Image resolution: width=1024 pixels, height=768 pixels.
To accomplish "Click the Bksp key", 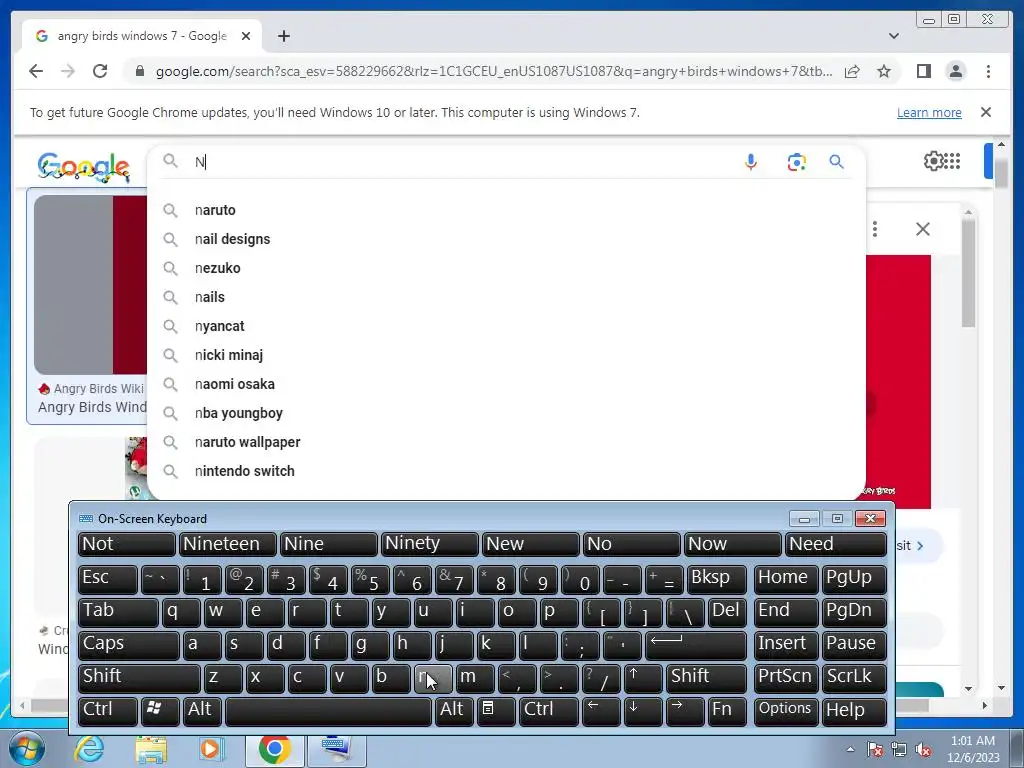I will click(x=717, y=579).
